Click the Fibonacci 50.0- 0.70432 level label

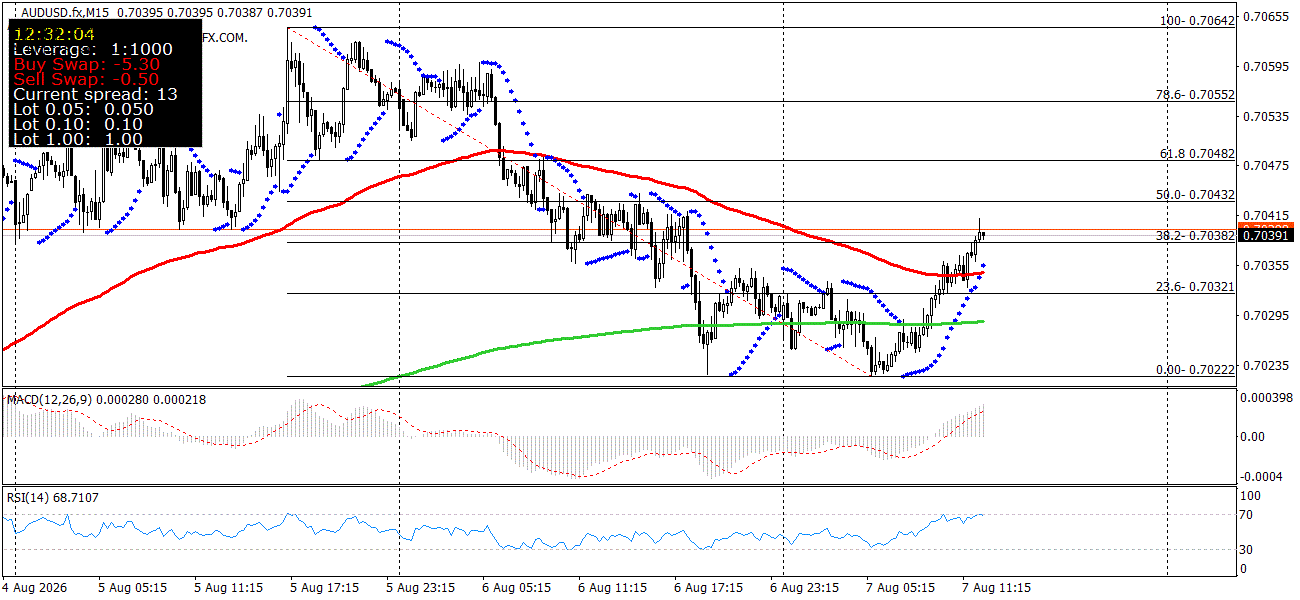point(1196,194)
